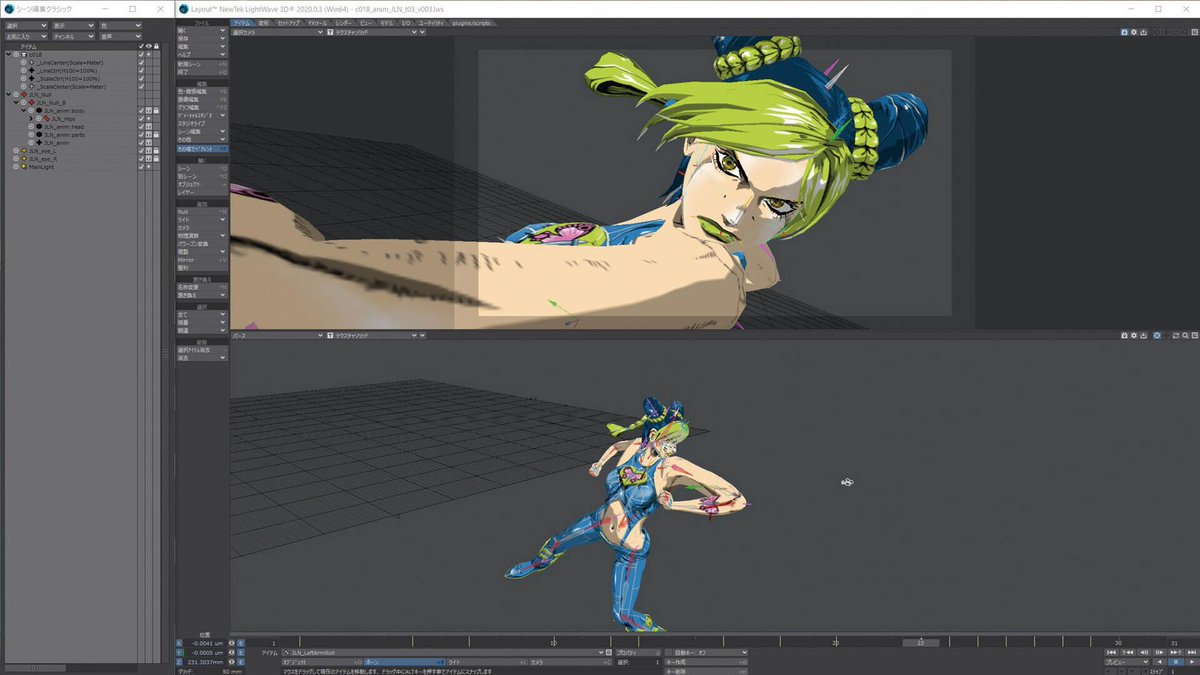Click top viewport's third corner icon
Viewport: 1200px width, 675px height.
(1143, 32)
